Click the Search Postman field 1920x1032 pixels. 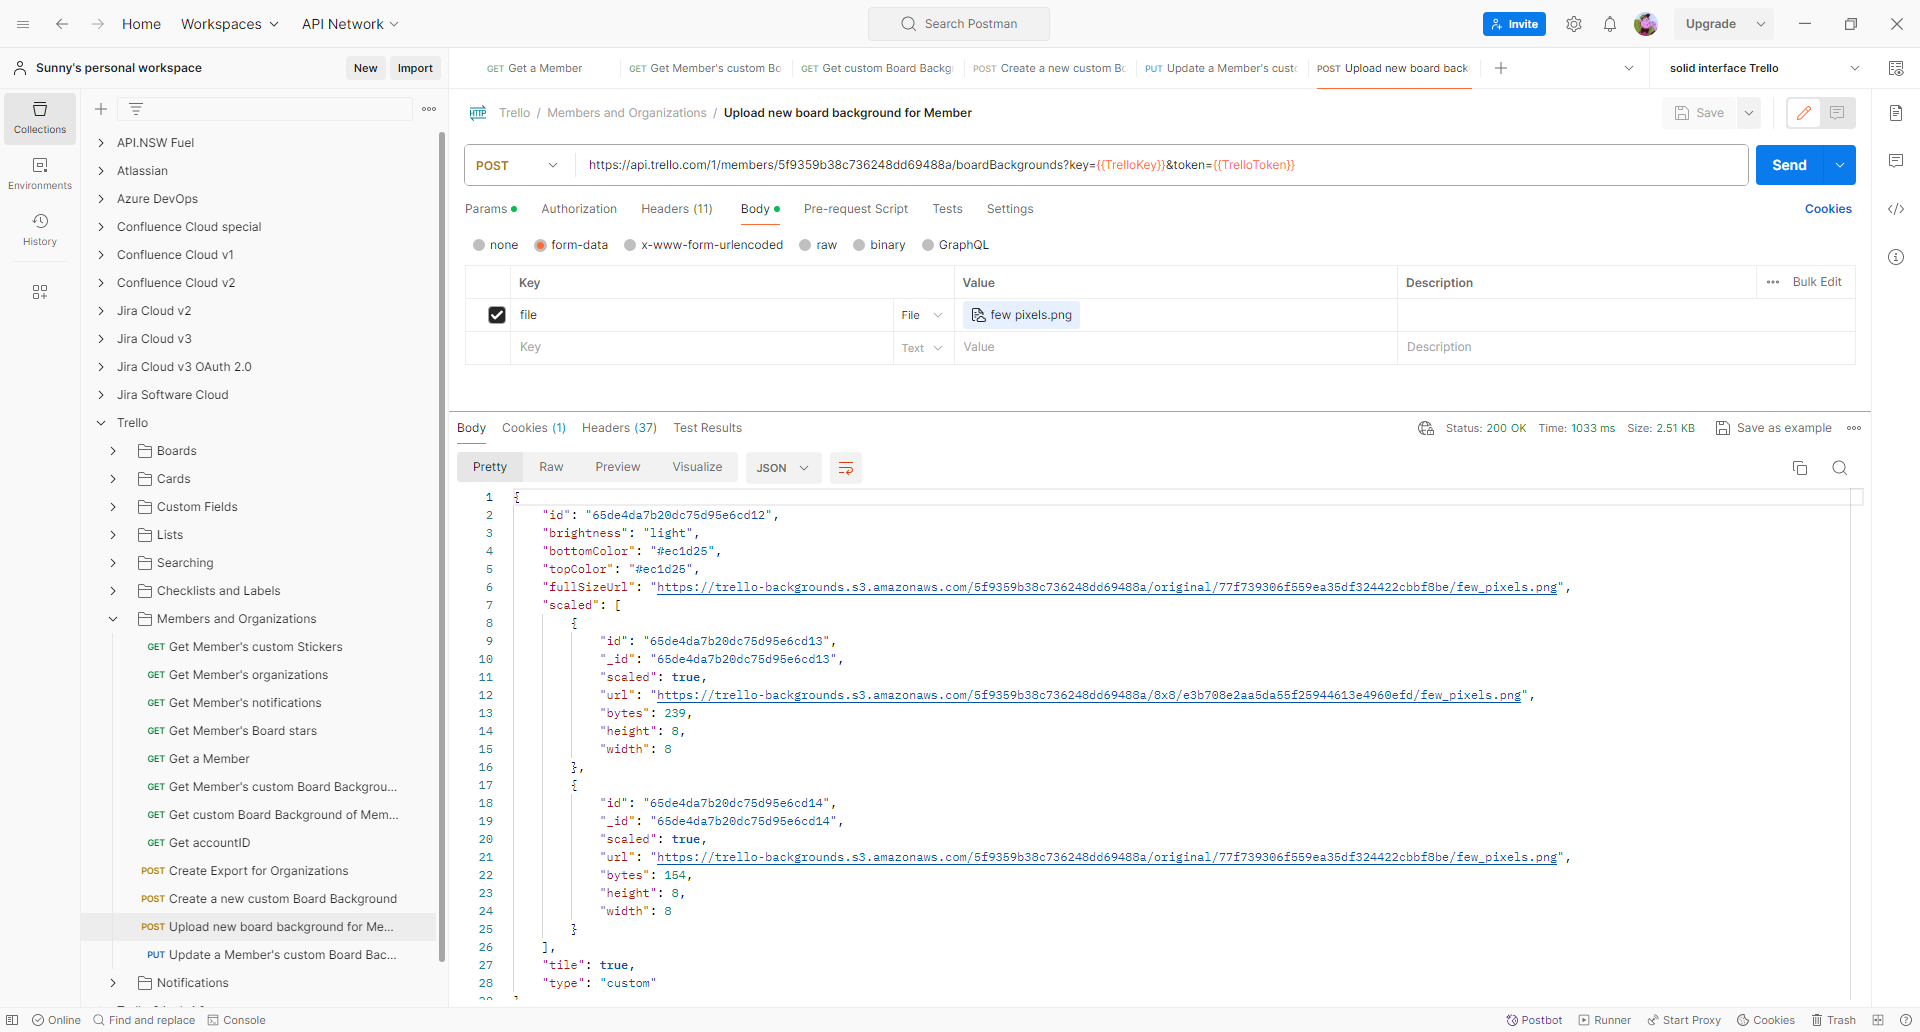pyautogui.click(x=959, y=24)
